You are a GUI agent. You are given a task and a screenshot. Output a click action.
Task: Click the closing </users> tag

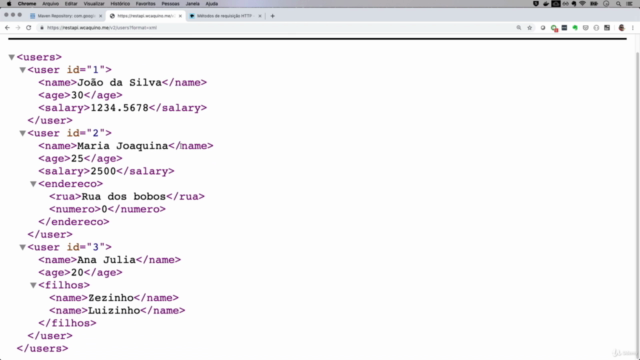42,348
